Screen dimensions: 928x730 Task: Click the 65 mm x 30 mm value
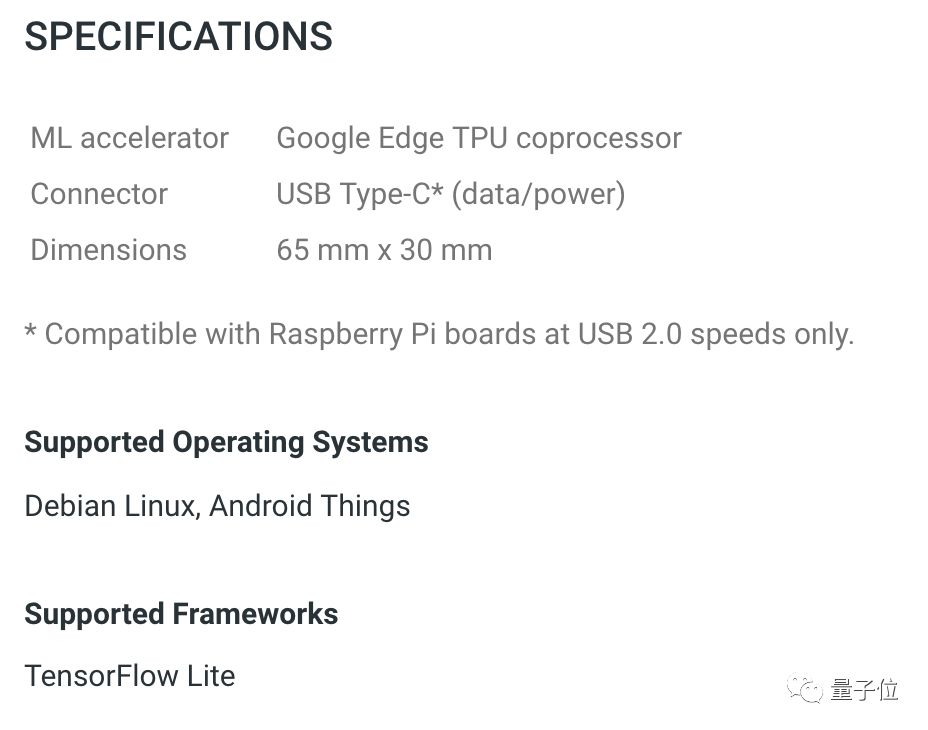point(384,250)
